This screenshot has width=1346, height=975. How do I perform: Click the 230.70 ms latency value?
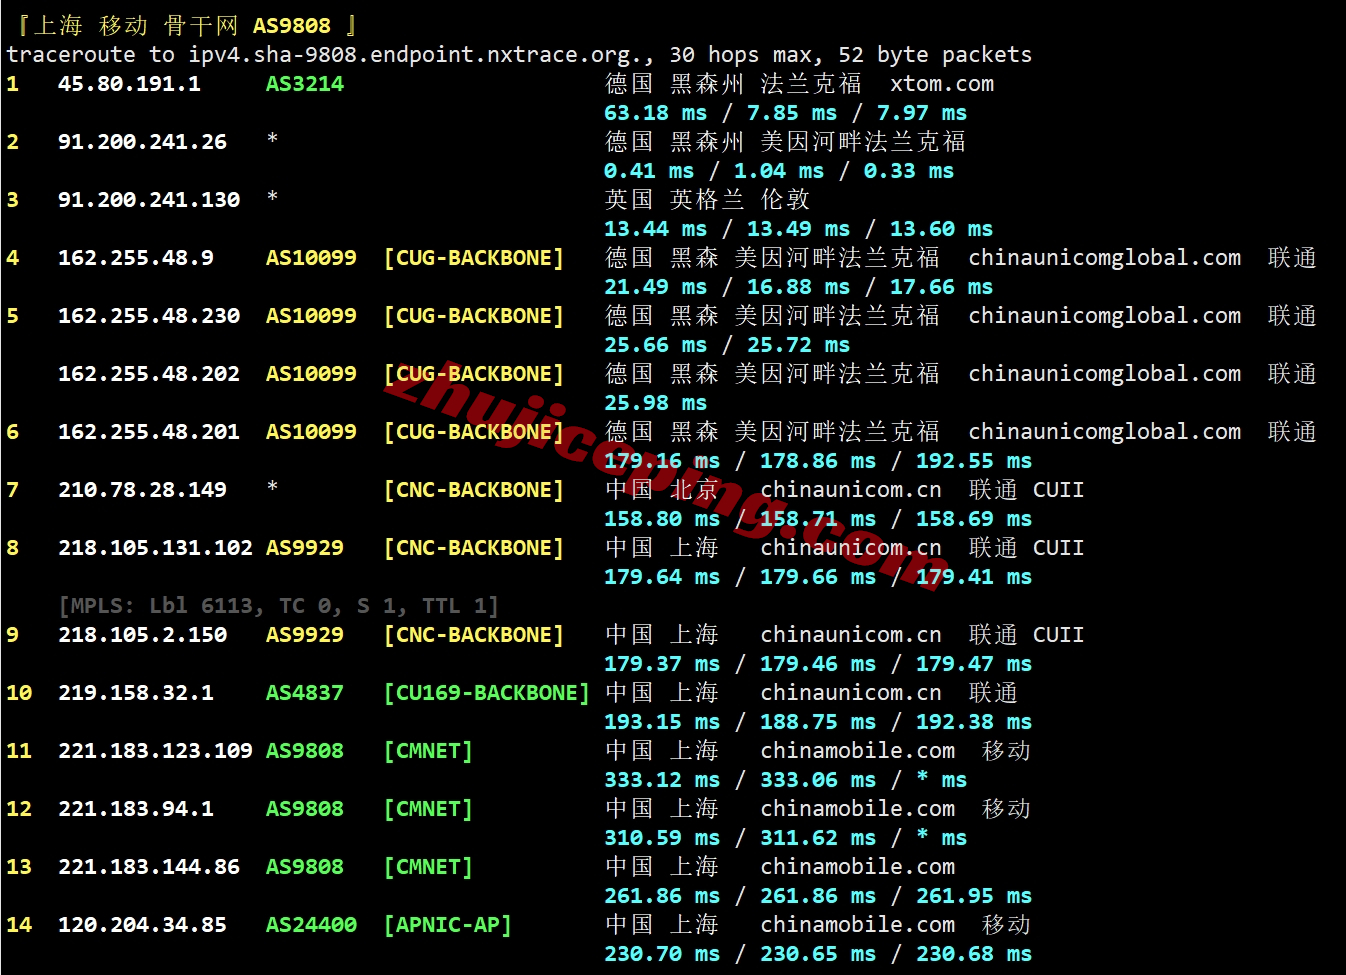[x=662, y=954]
